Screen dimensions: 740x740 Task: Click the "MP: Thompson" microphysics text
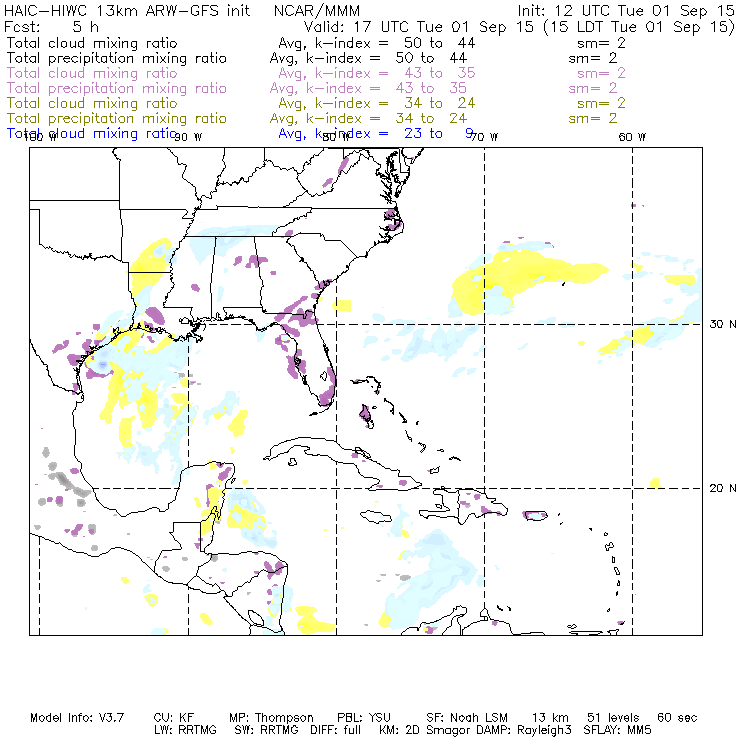coord(271,718)
